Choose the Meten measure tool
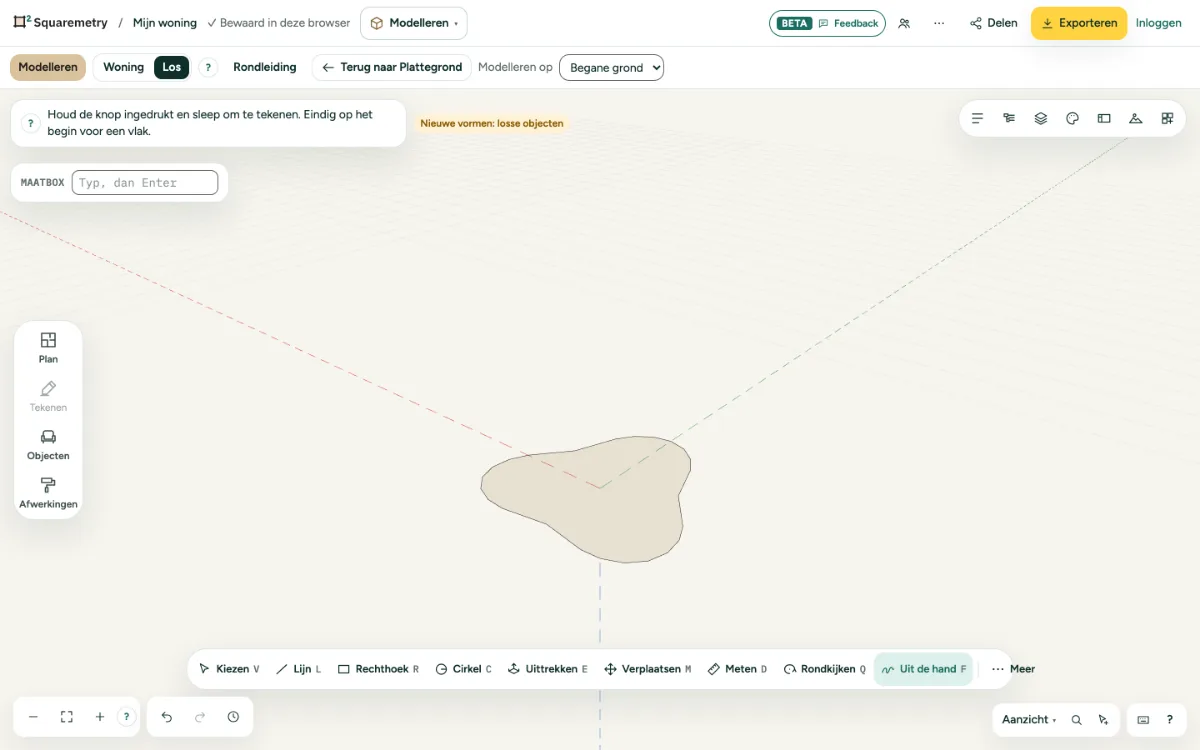The image size is (1200, 750). click(738, 669)
